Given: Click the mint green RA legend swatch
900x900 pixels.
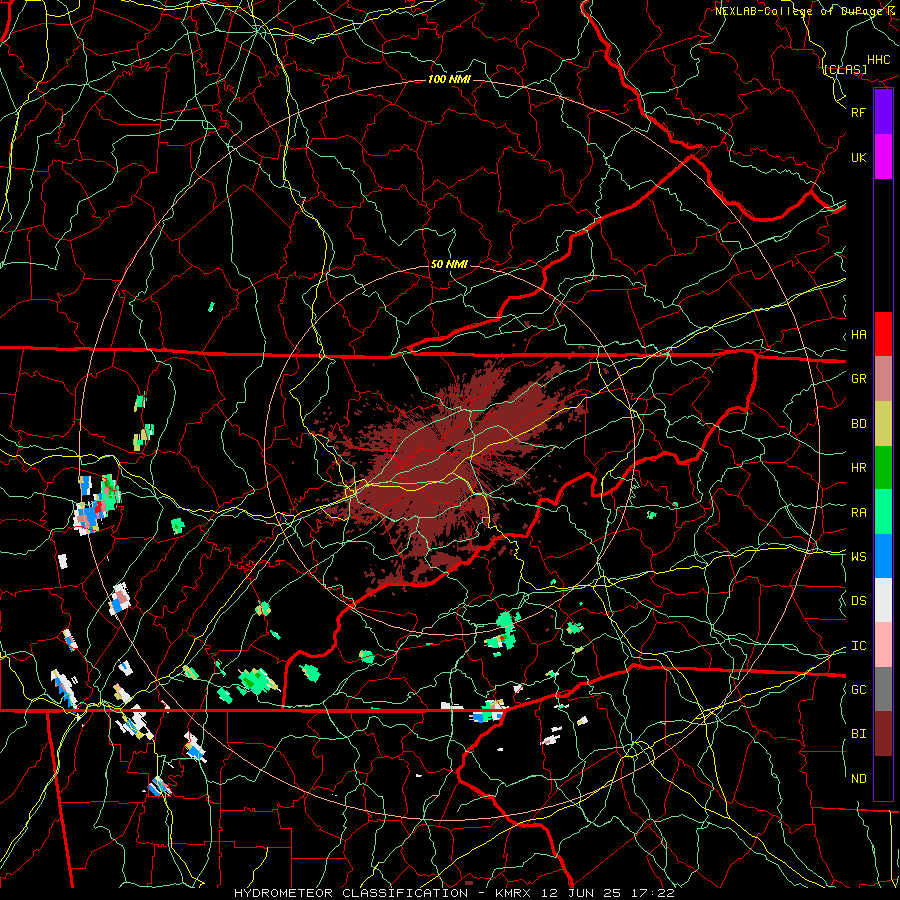Looking at the screenshot, I should tap(883, 512).
